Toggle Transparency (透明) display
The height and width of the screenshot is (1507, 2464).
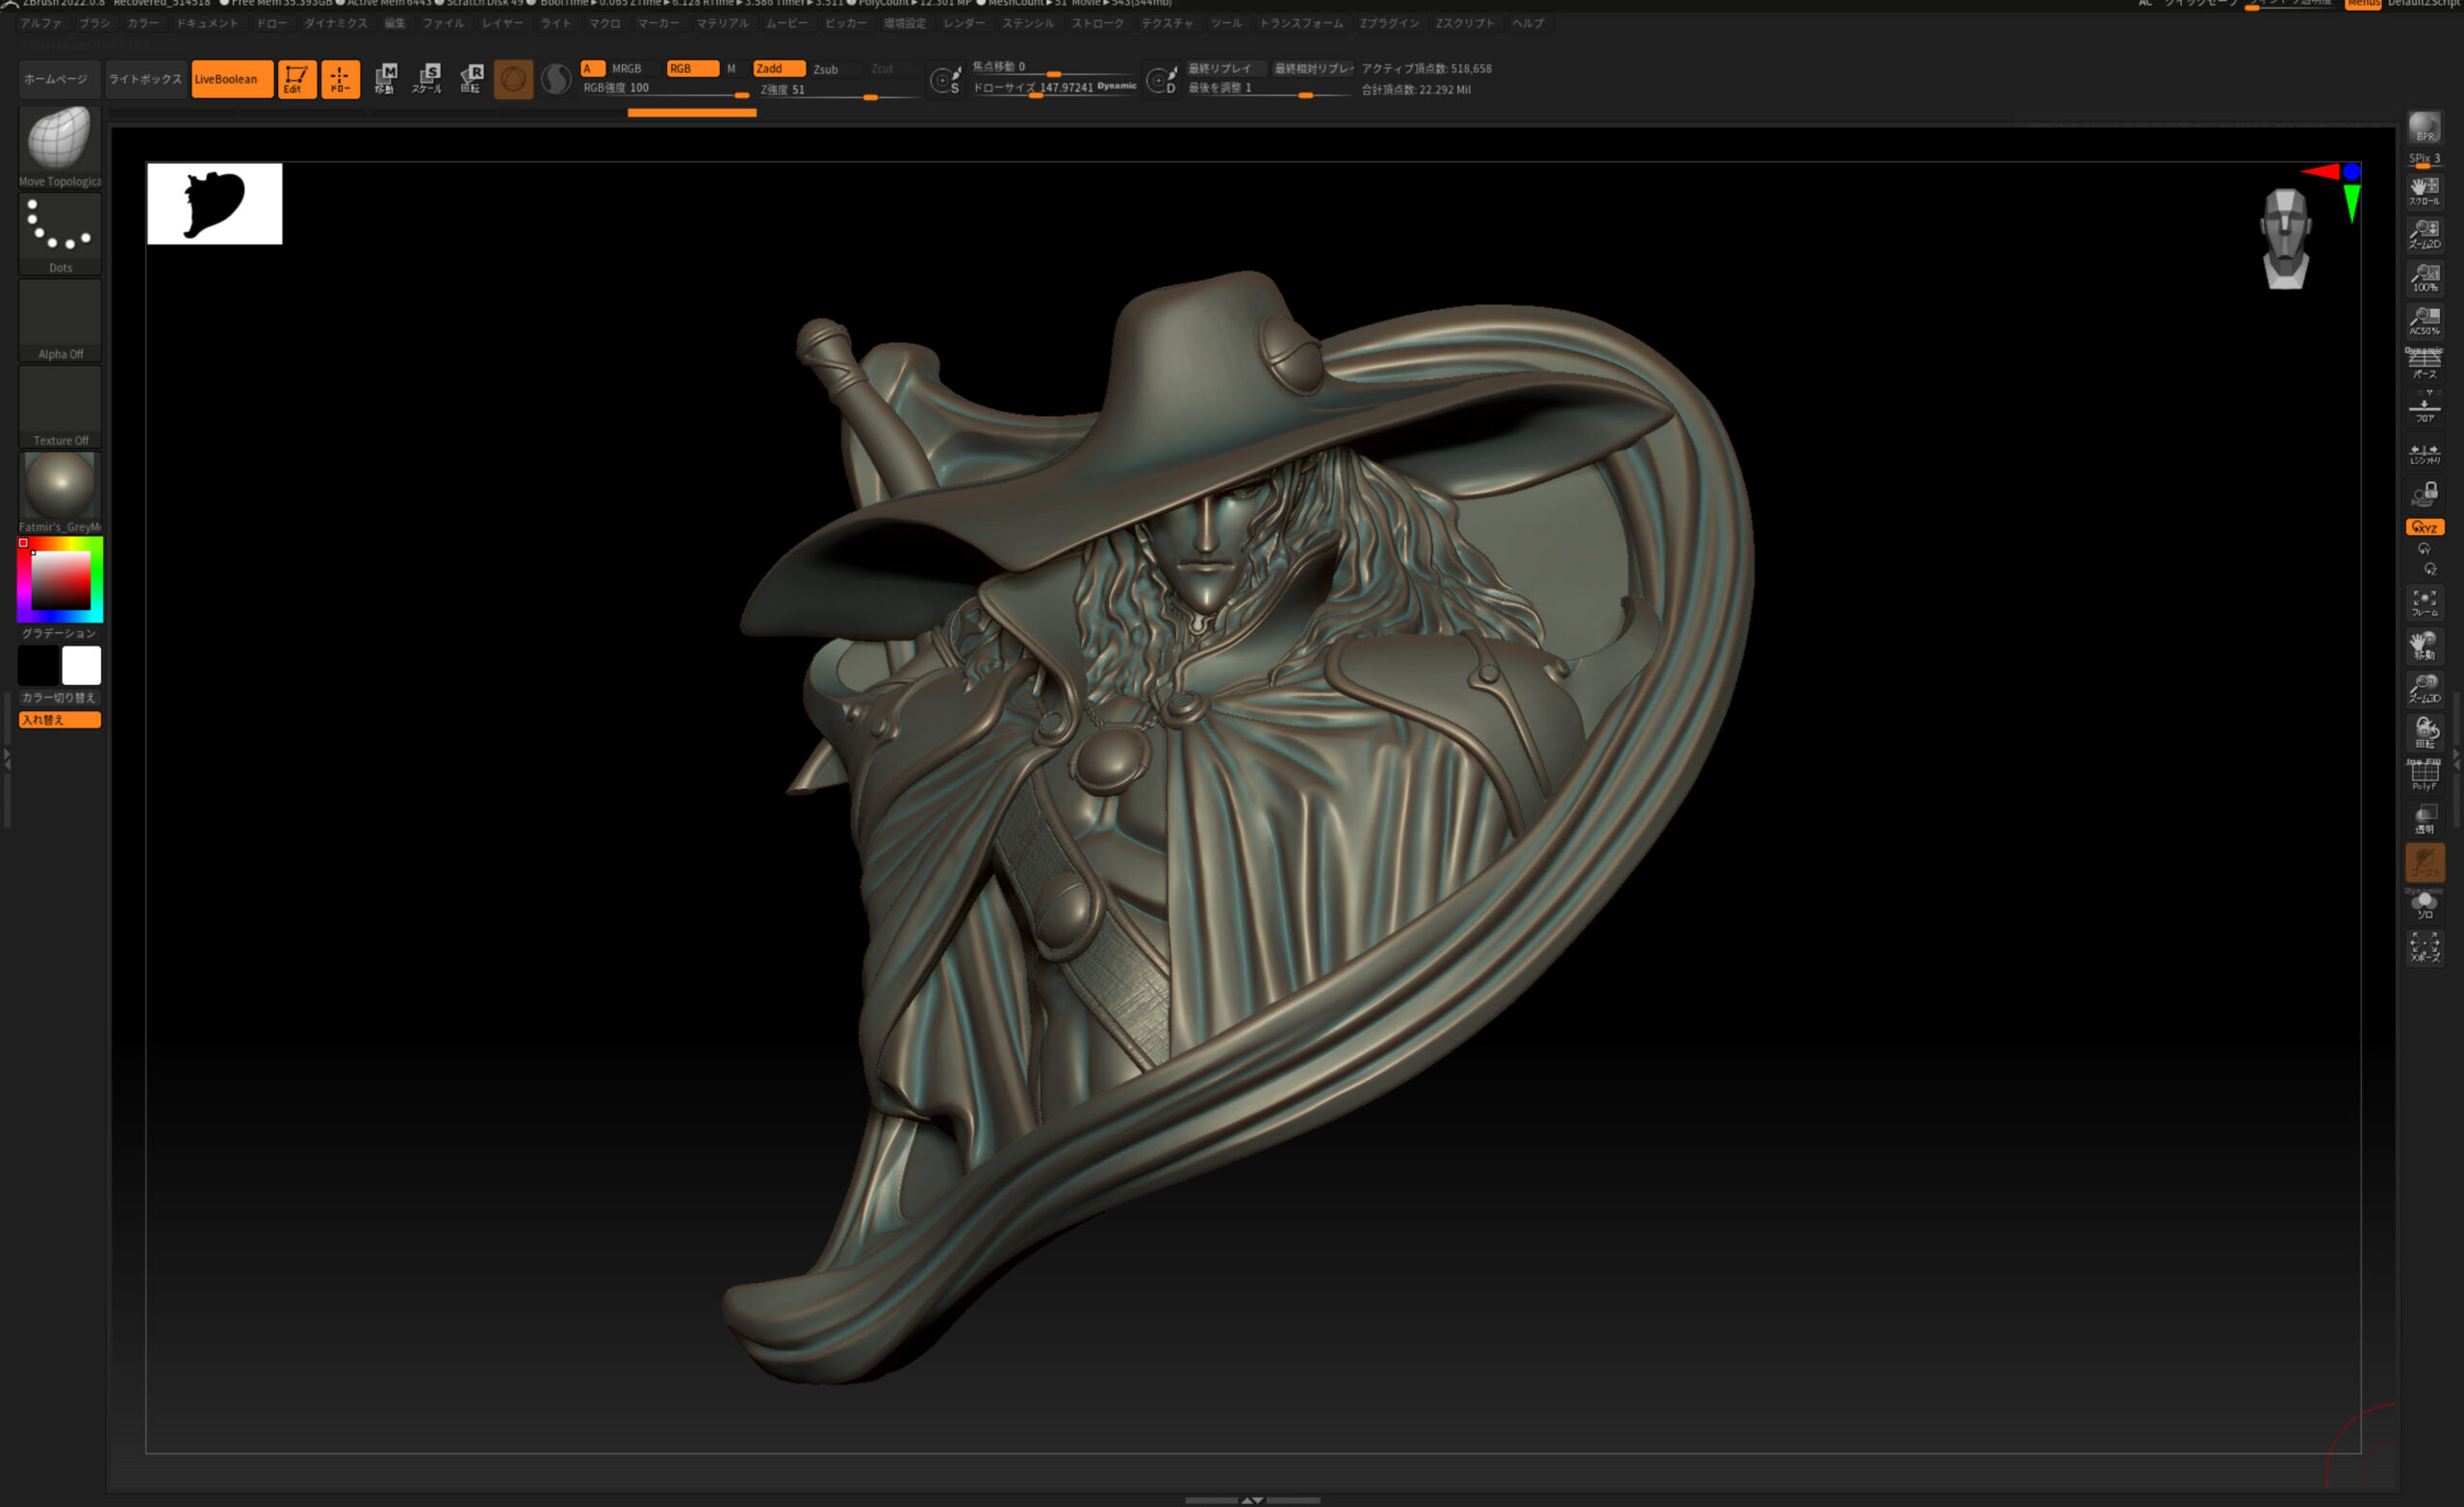pyautogui.click(x=2424, y=818)
